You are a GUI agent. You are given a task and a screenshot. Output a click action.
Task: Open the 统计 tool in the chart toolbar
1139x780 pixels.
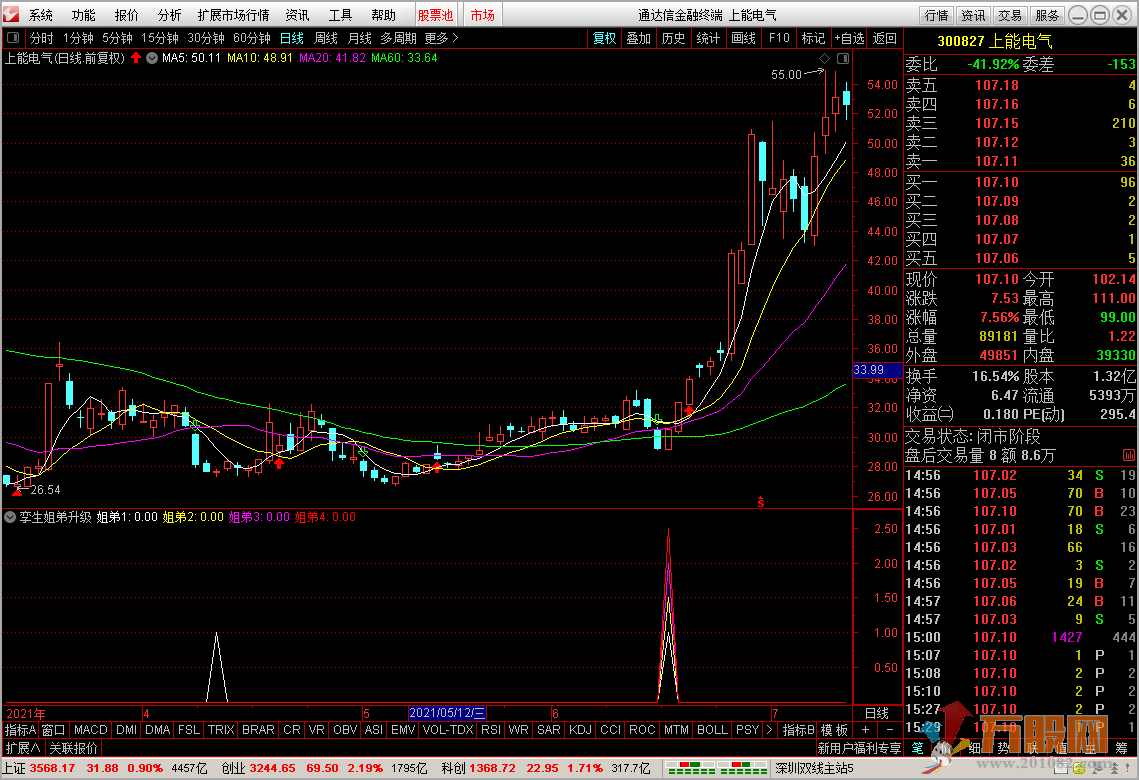click(x=708, y=38)
